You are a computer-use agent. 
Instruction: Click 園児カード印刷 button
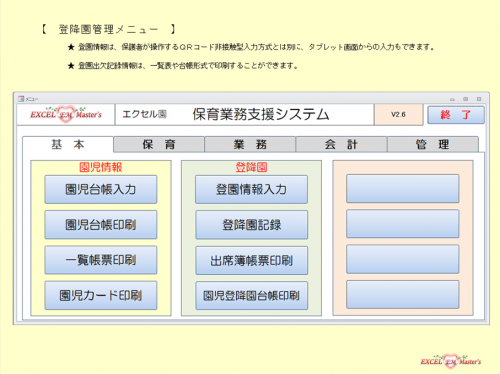(x=101, y=295)
